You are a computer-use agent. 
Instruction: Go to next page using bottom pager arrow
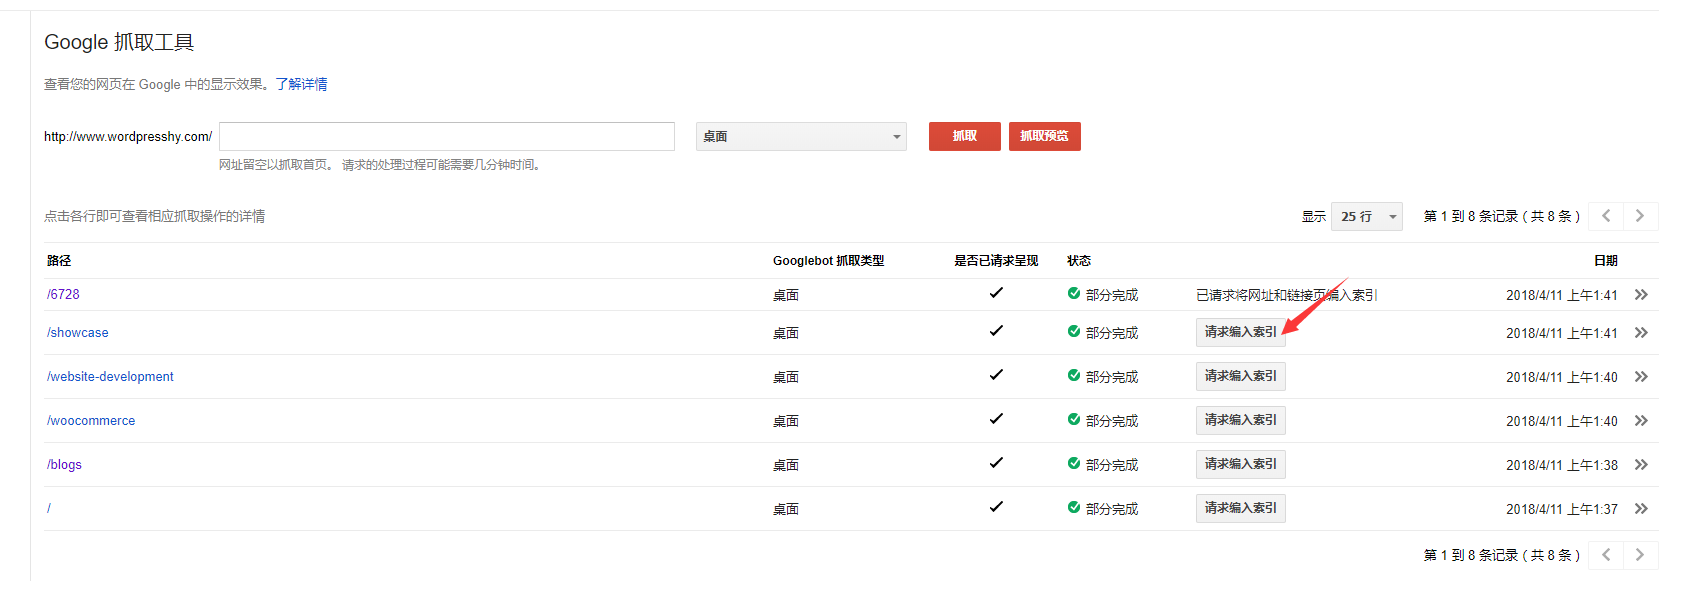point(1640,555)
